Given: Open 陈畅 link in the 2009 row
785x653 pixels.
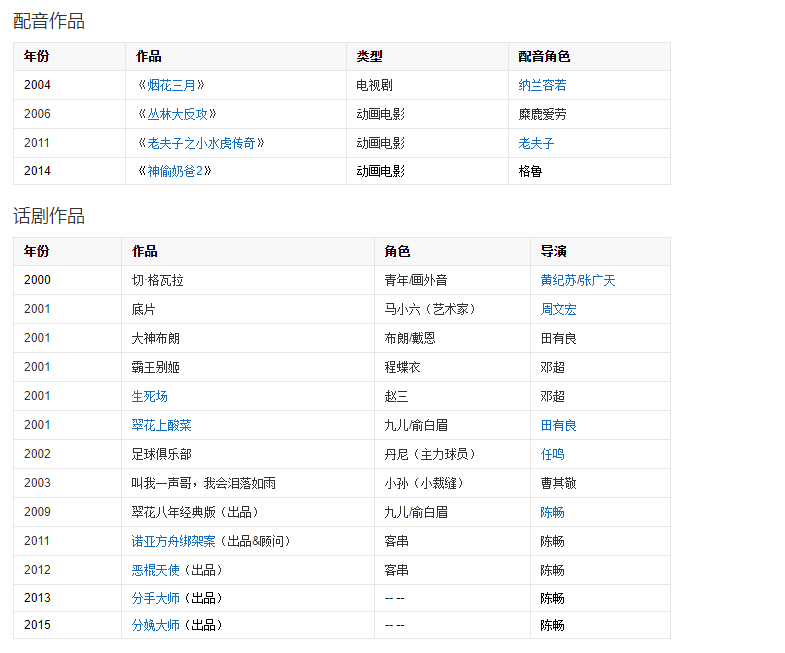Looking at the screenshot, I should point(552,512).
